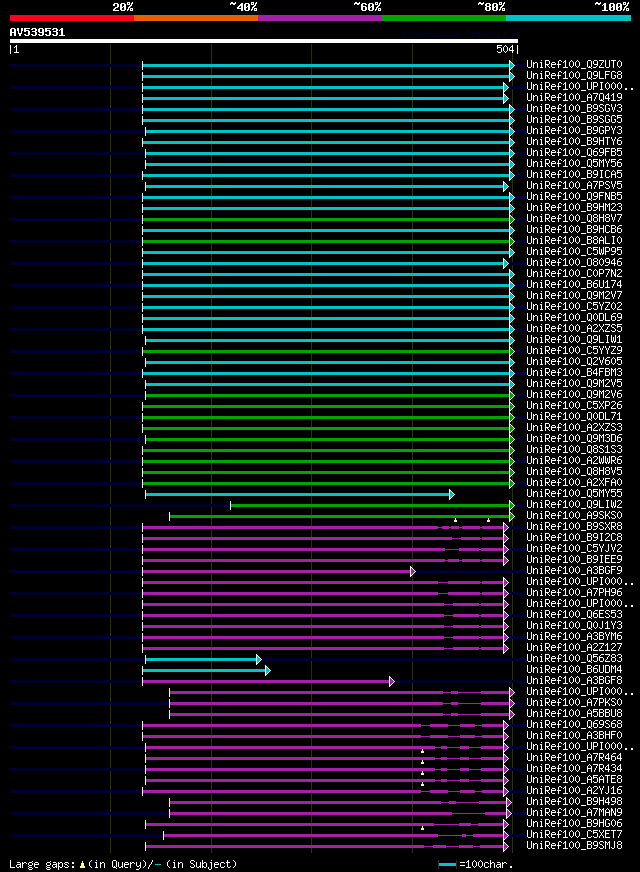Select label UniRef100_Q0DL71
The width and height of the screenshot is (640, 872).
[x=574, y=417]
